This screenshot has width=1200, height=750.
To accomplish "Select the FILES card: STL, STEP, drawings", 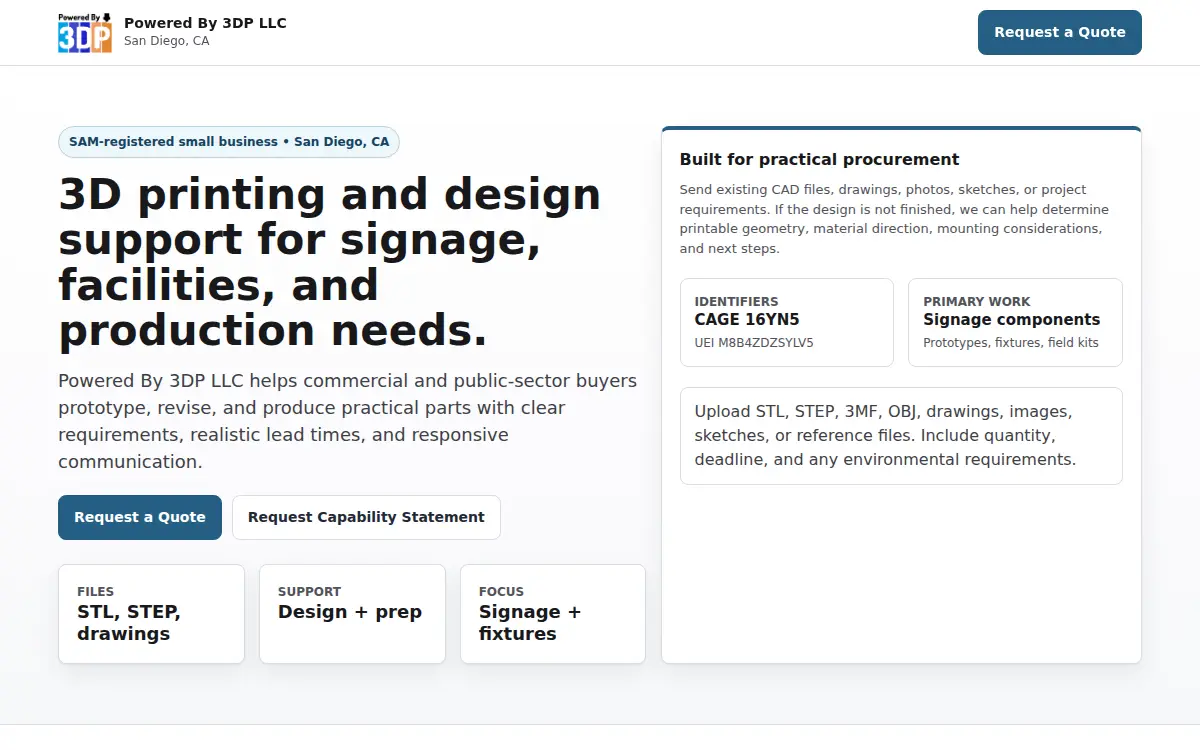I will [x=151, y=614].
